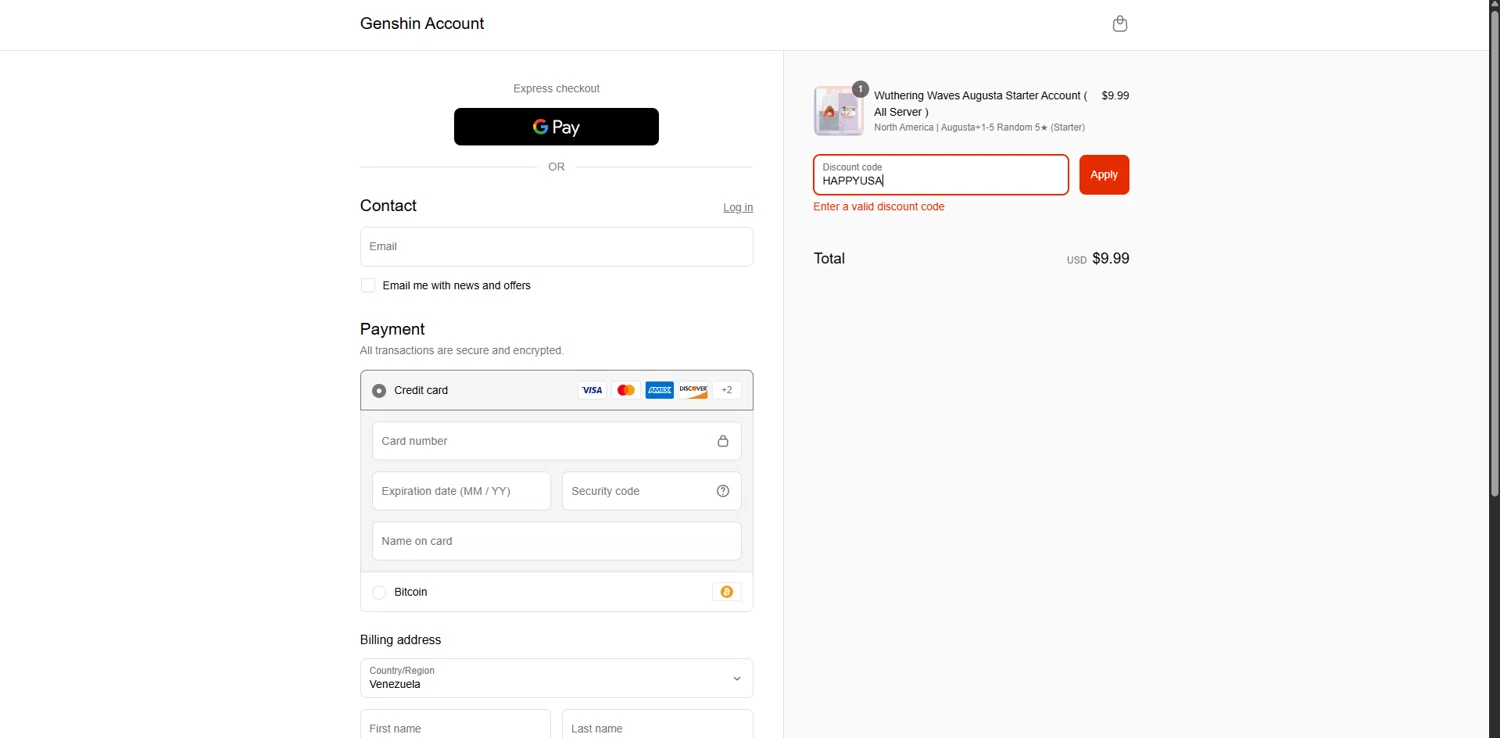This screenshot has height=738, width=1500.
Task: Click the Enter a valid discount code error
Action: [x=879, y=207]
